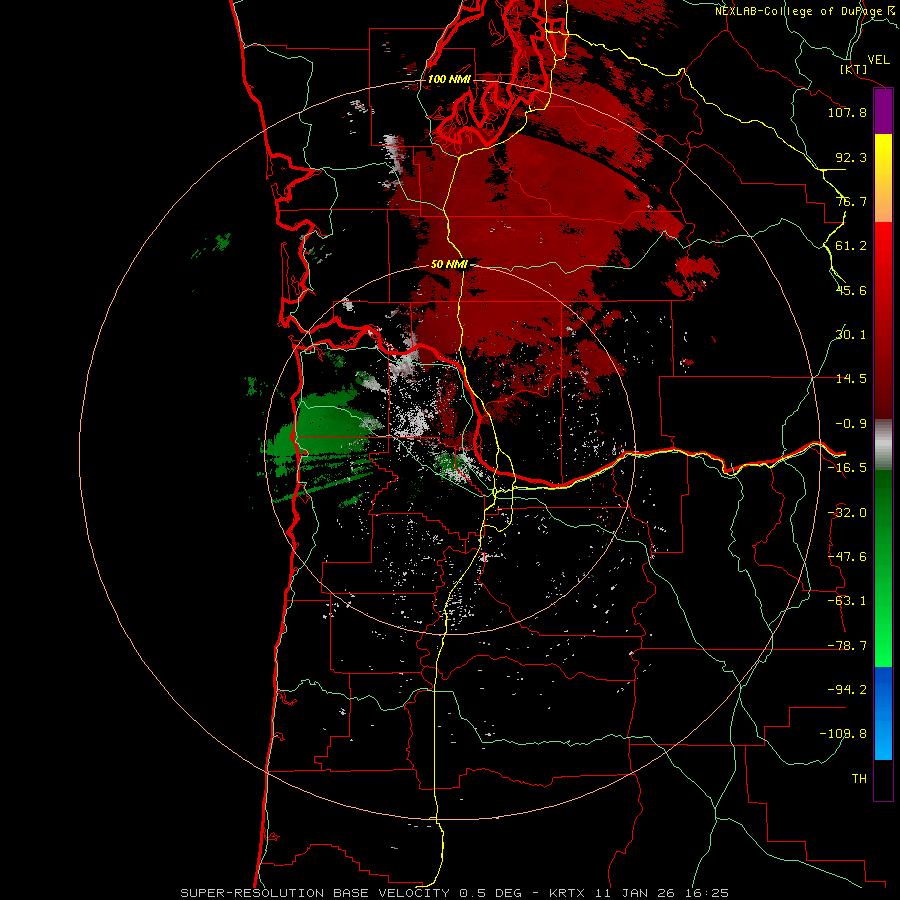
Task: Click the [KT] units label
Action: click(x=853, y=69)
